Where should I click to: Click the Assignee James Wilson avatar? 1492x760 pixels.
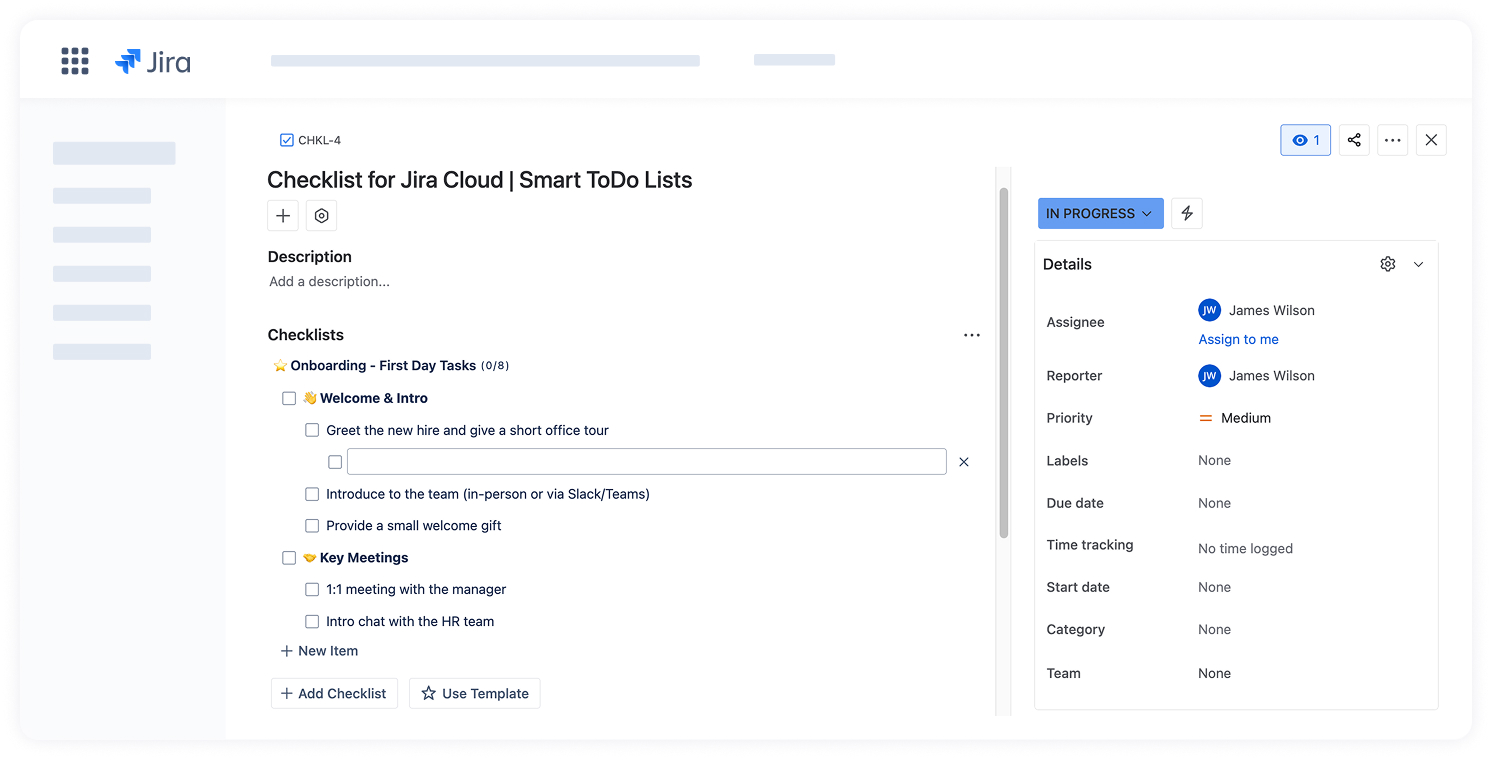click(x=1209, y=310)
